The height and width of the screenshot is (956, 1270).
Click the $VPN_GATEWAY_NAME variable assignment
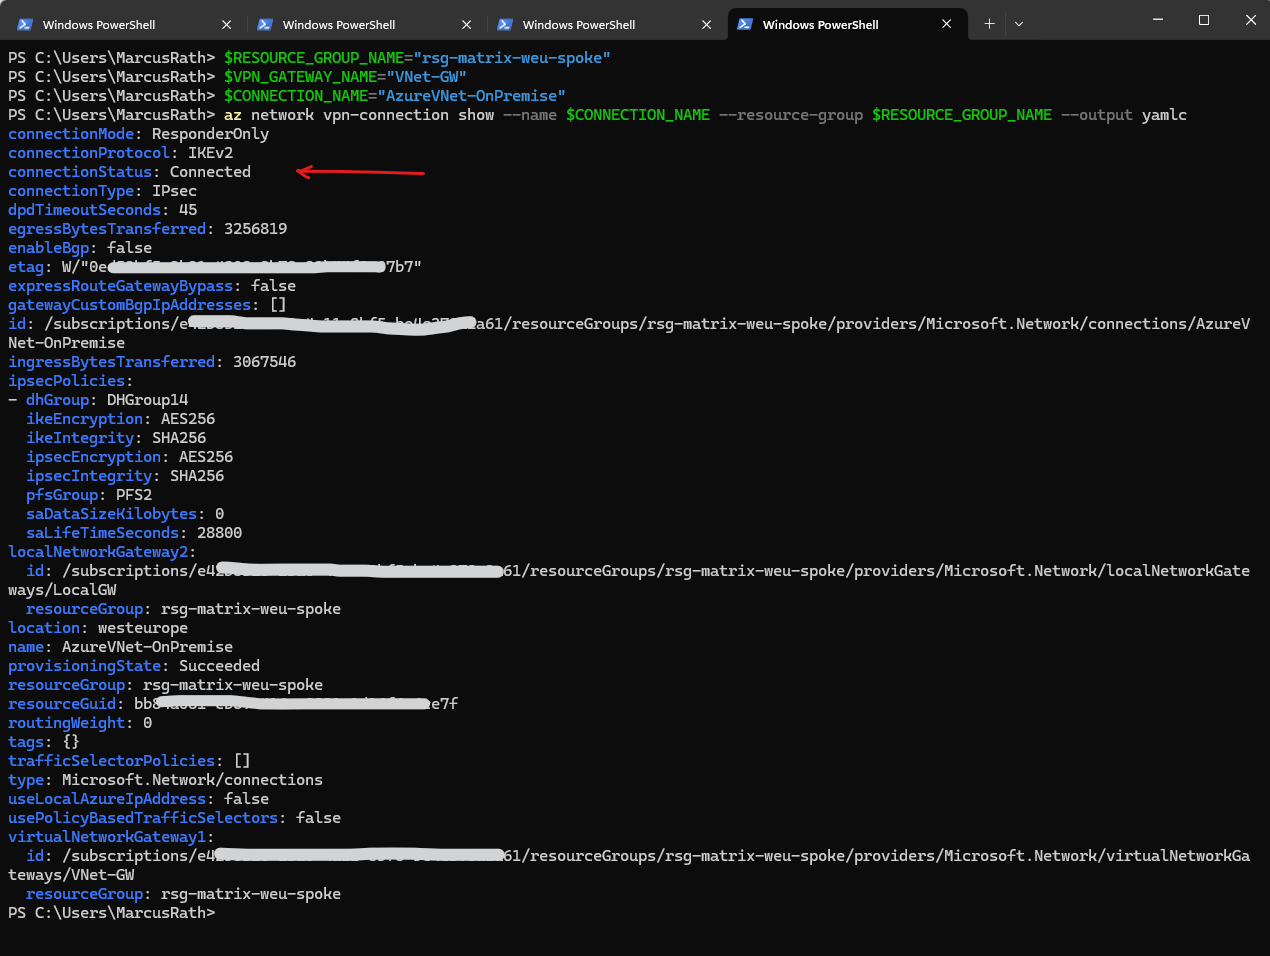pyautogui.click(x=300, y=77)
